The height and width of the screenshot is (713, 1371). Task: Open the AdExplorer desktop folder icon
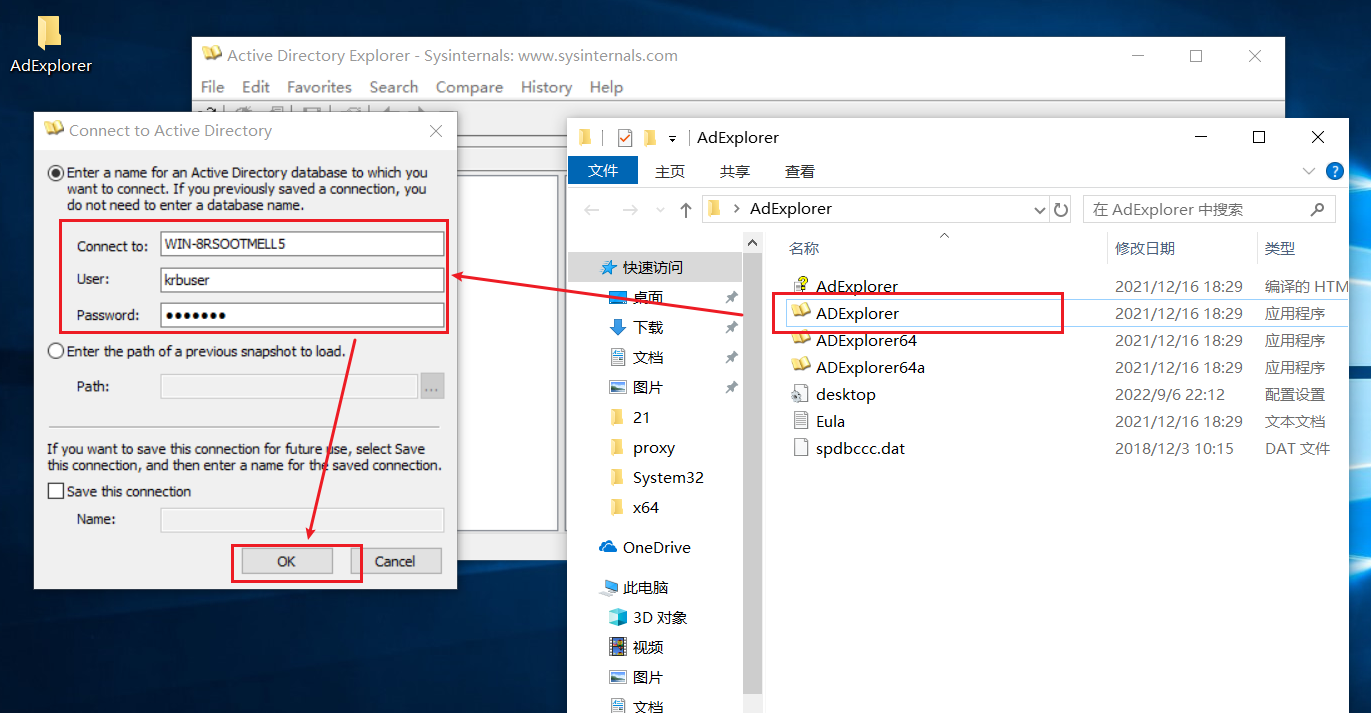(x=50, y=45)
